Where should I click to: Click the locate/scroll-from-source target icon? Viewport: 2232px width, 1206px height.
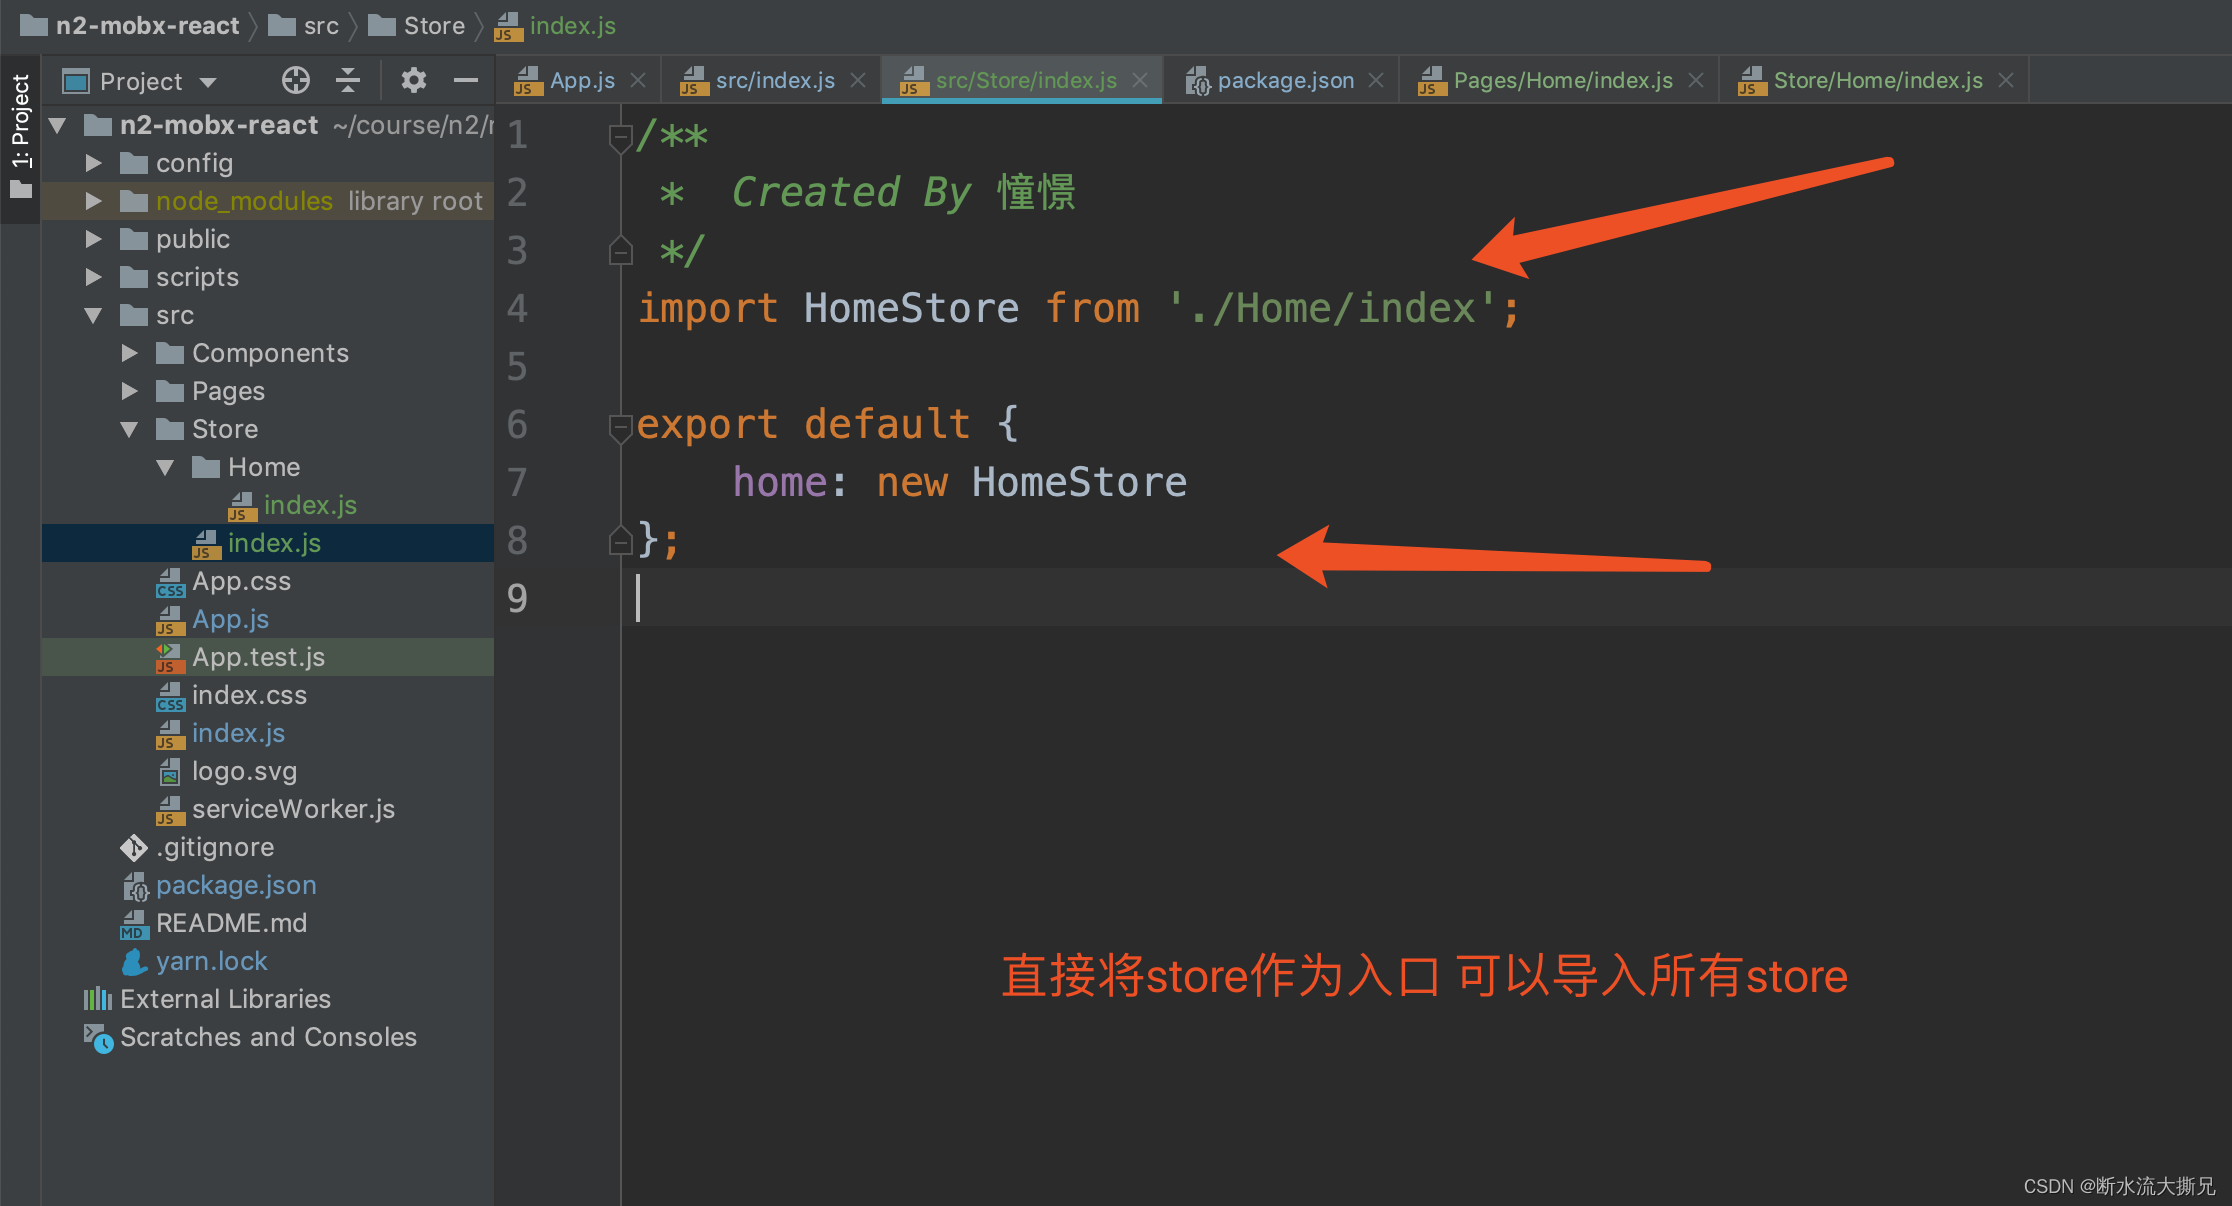pos(295,80)
